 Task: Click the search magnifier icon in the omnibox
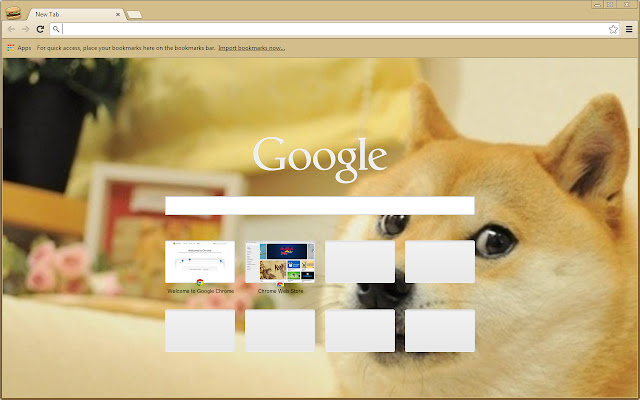[x=56, y=29]
